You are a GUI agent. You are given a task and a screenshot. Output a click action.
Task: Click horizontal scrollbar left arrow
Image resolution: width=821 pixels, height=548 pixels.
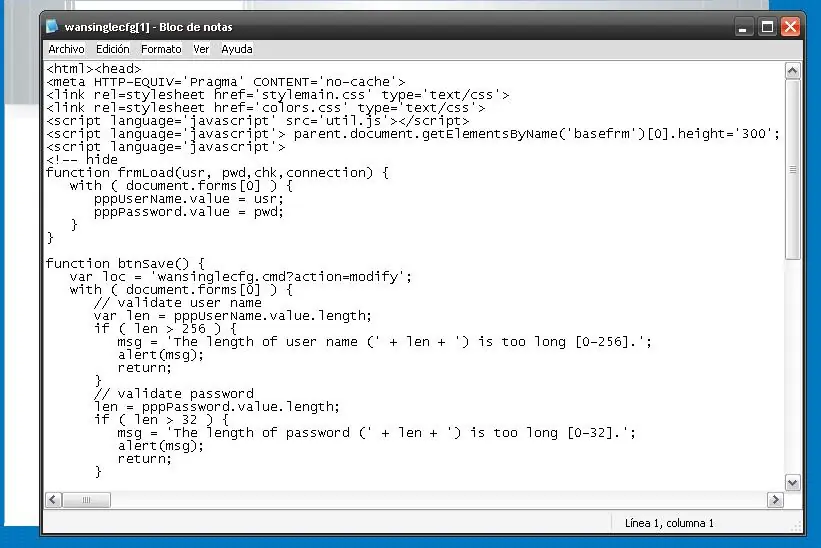pos(53,500)
